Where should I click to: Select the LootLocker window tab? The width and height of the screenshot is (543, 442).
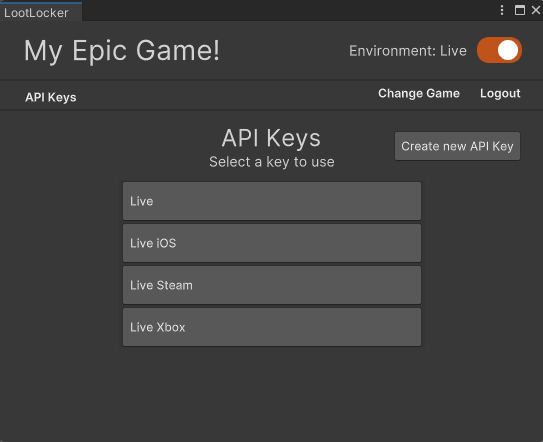pyautogui.click(x=41, y=12)
